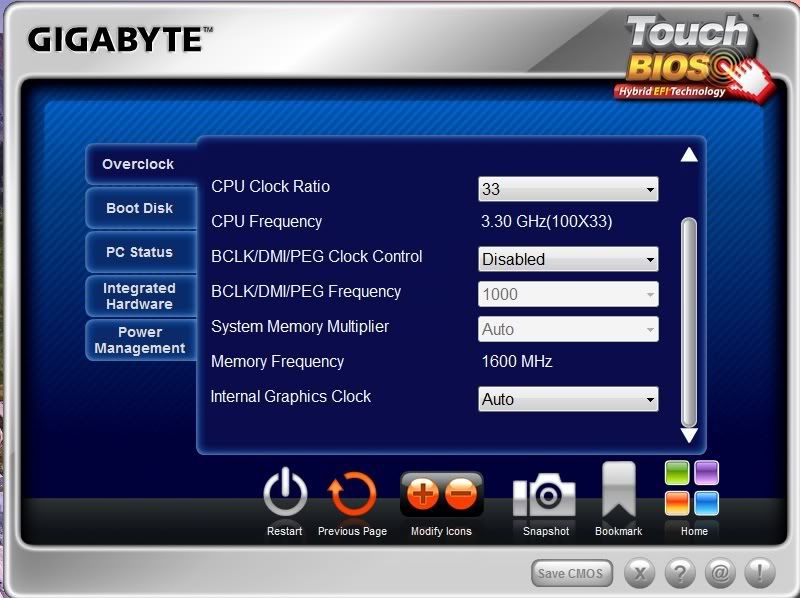Click the round @ button
This screenshot has width=800, height=598.
coord(719,573)
